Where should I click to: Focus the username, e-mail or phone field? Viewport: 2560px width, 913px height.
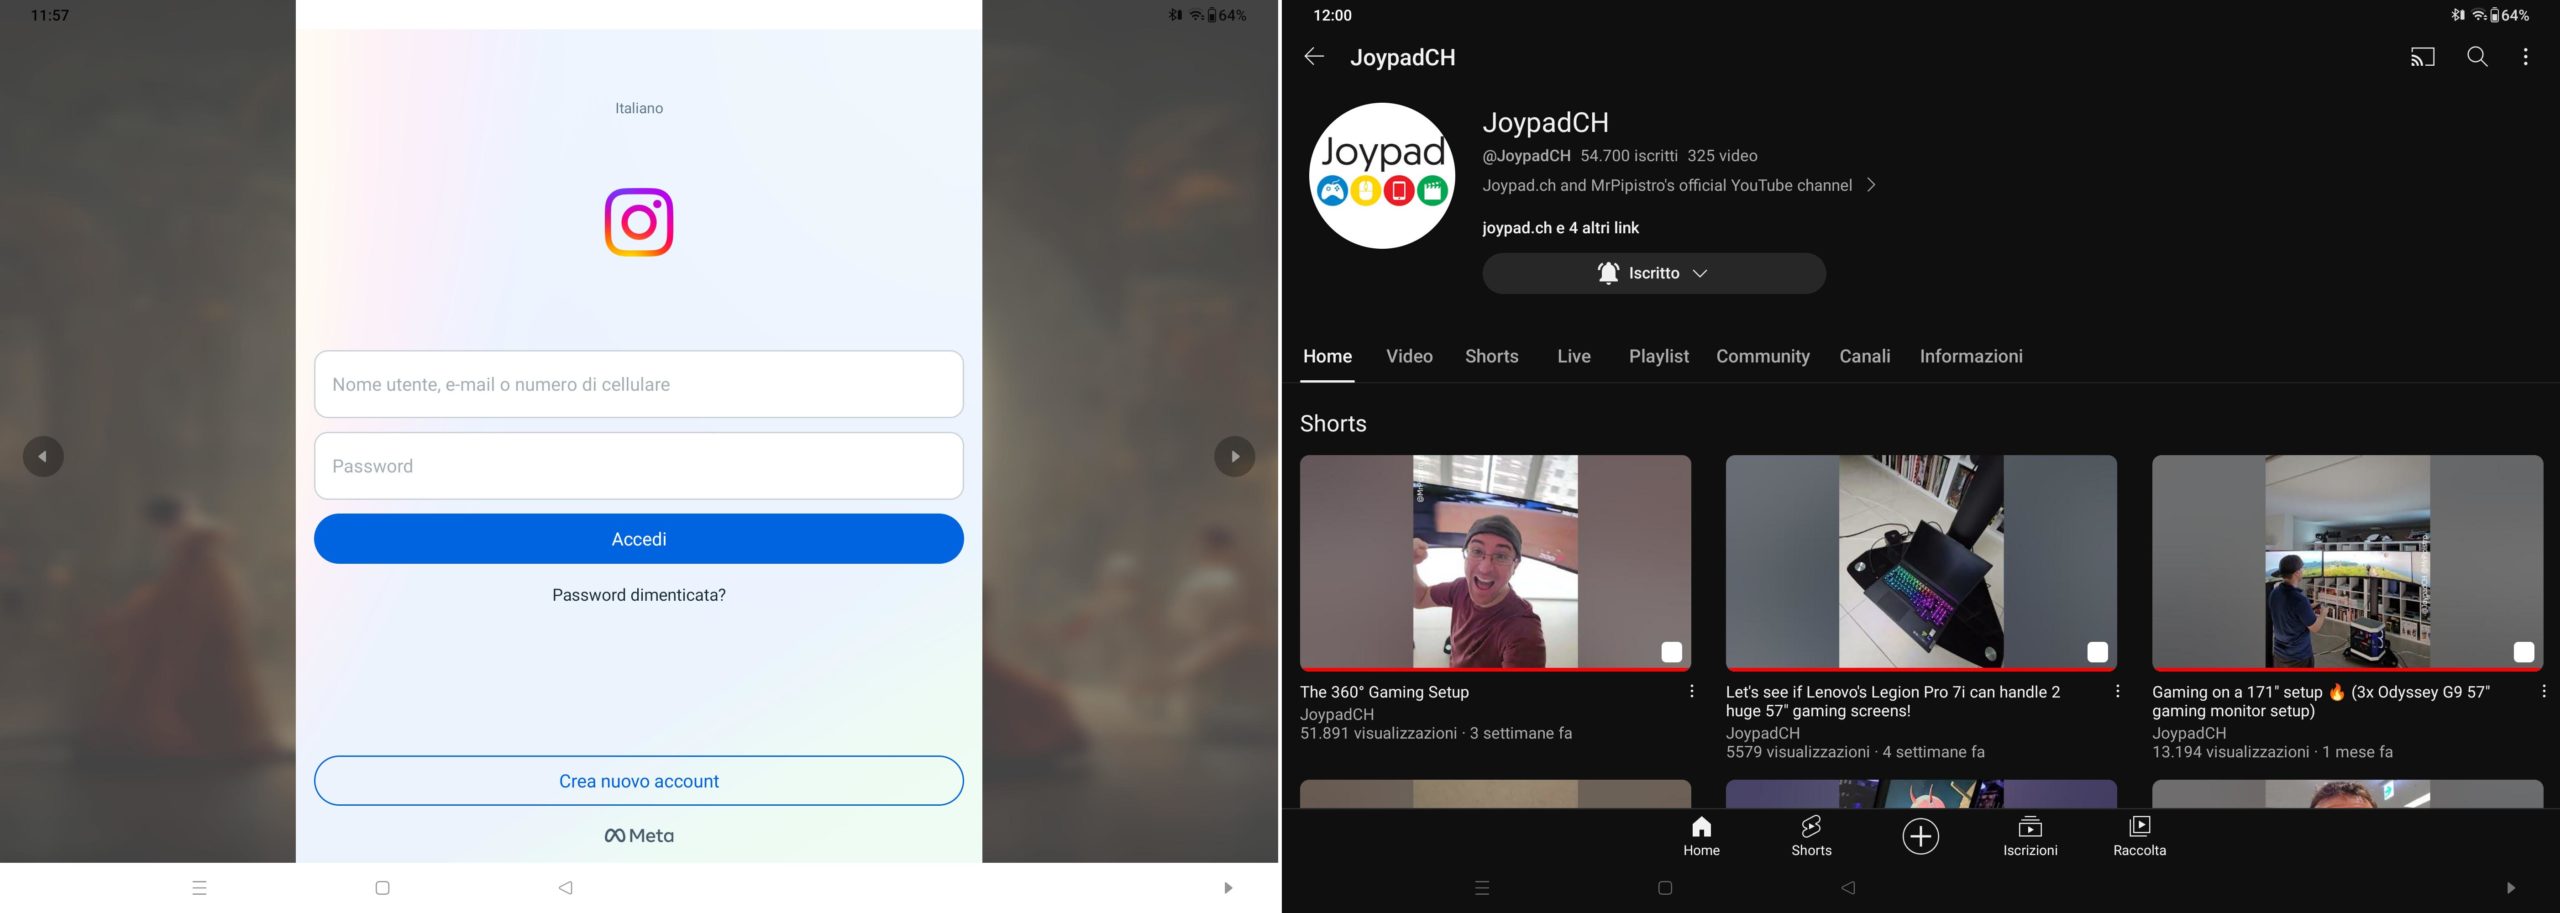pyautogui.click(x=638, y=384)
